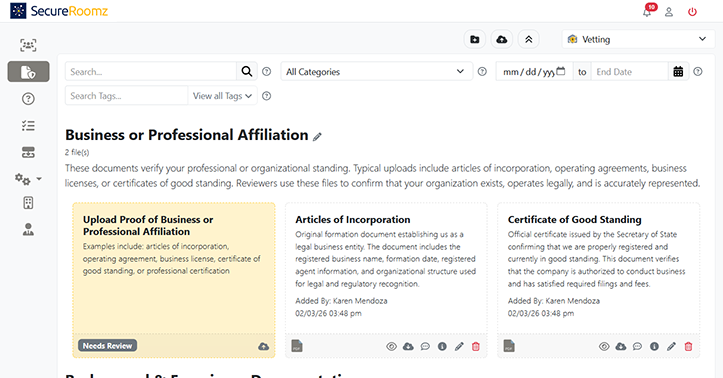Edit the Certificate of Good Standing file

pos(671,346)
